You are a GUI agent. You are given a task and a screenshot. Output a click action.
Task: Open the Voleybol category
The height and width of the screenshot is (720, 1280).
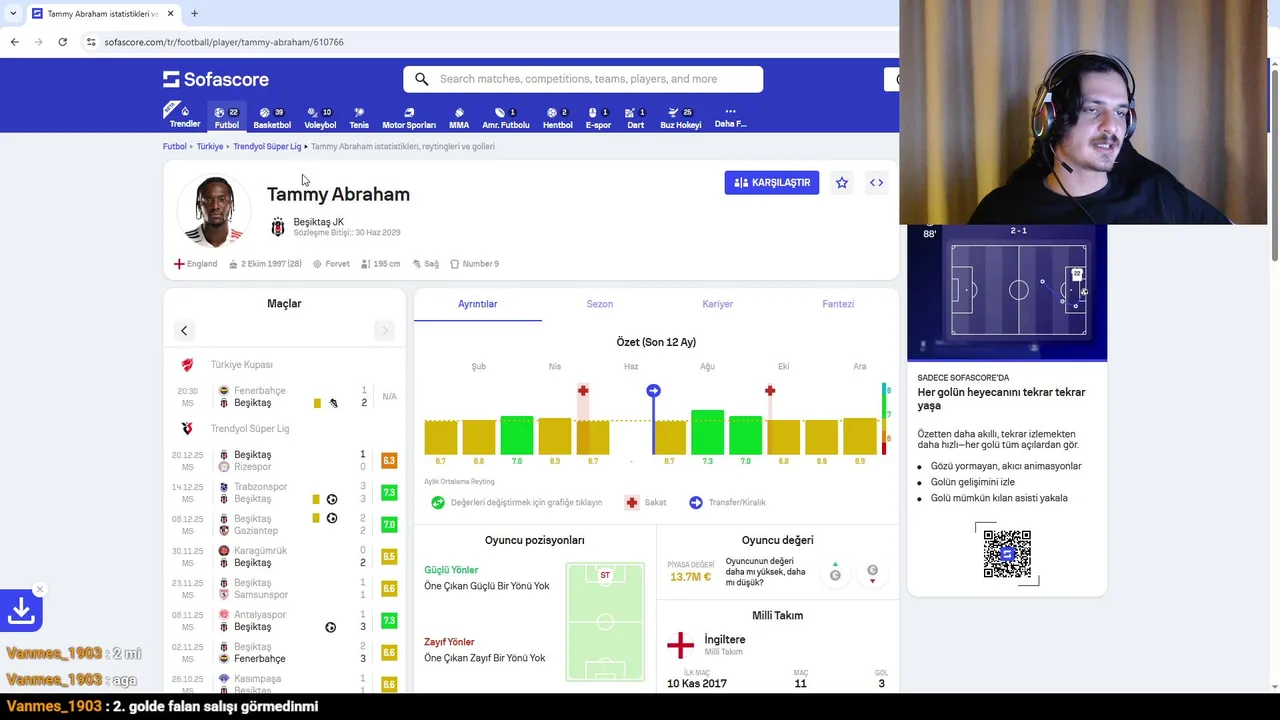click(x=320, y=117)
